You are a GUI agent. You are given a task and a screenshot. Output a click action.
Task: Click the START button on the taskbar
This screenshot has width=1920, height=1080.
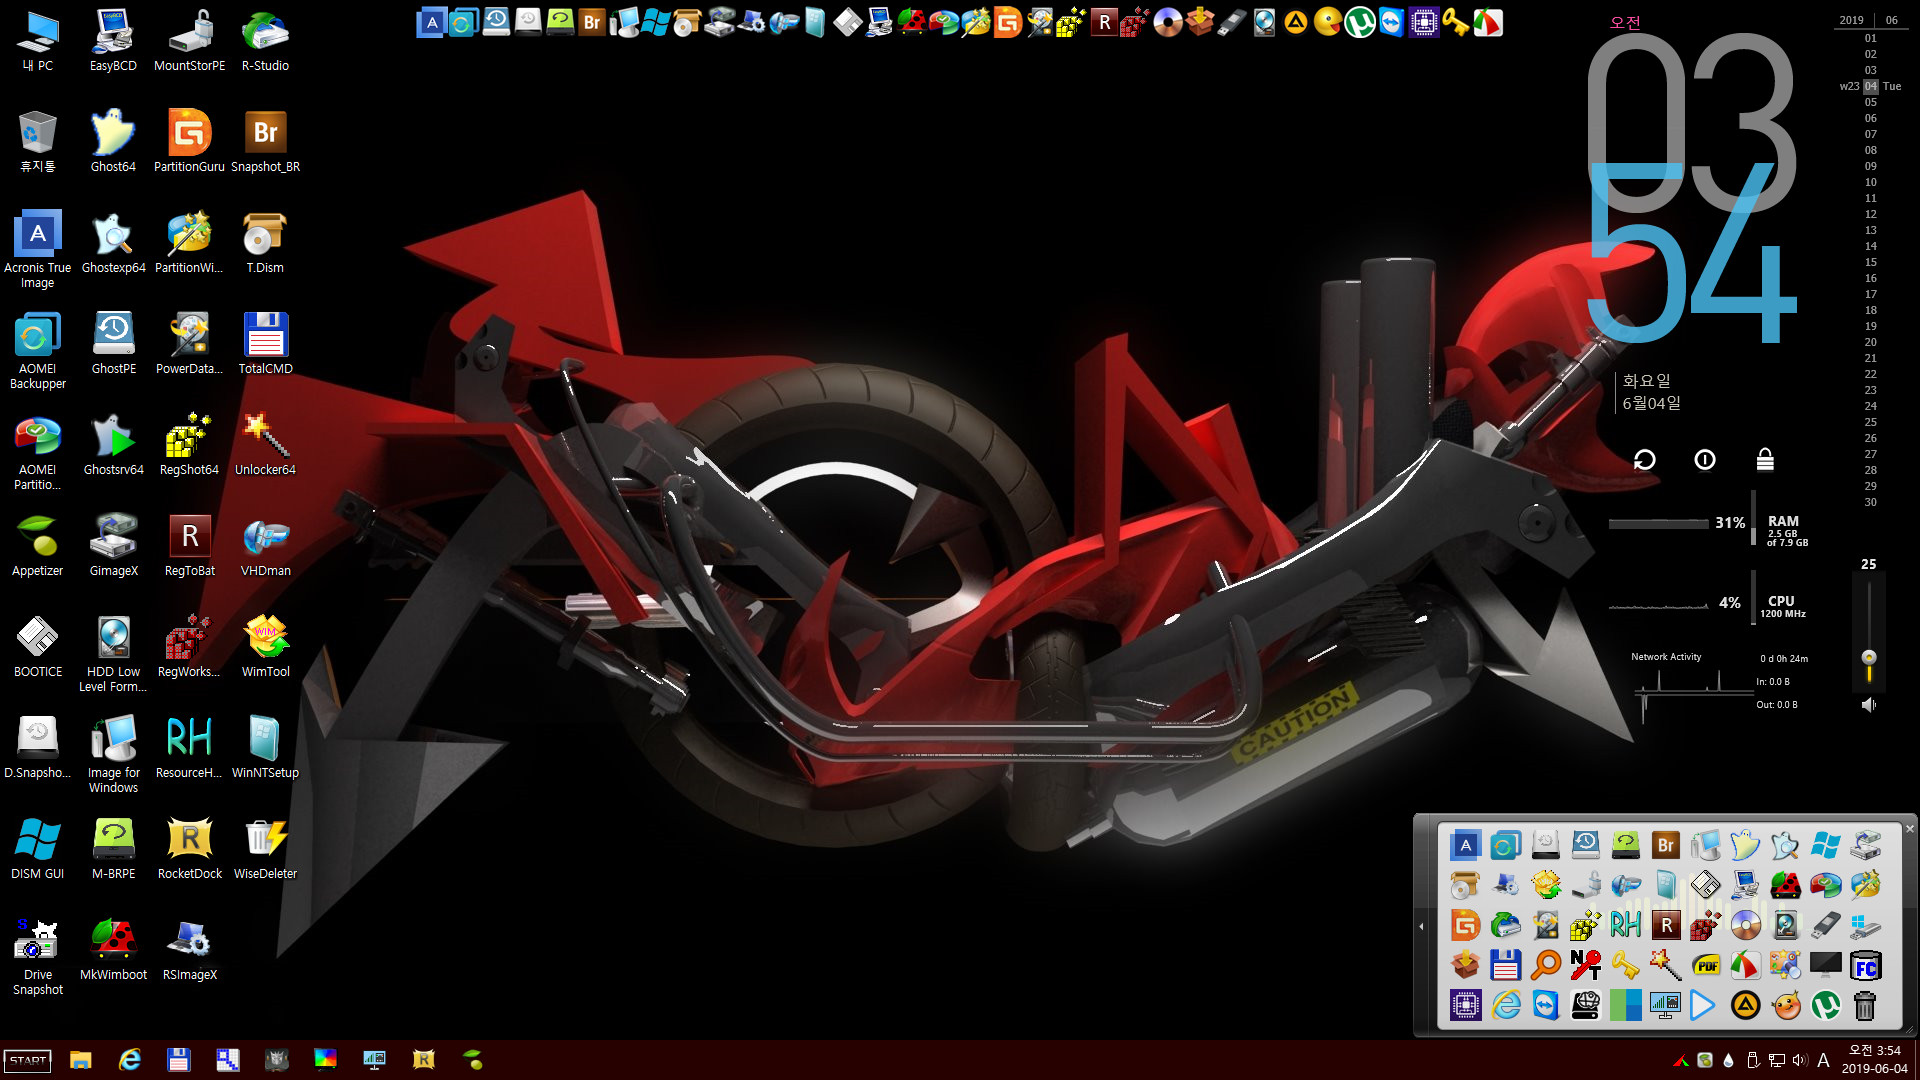click(28, 1060)
